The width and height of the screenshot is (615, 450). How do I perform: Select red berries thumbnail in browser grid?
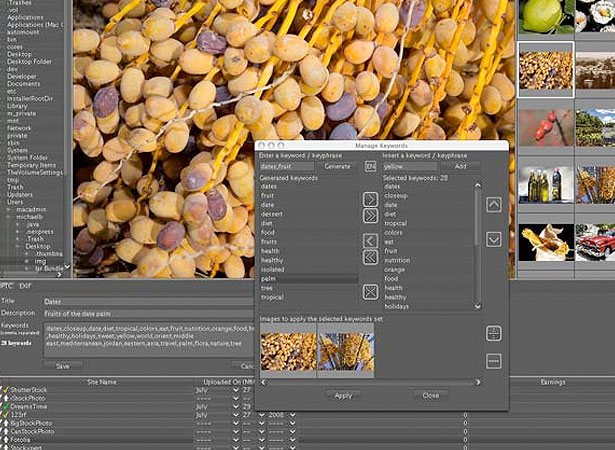(546, 128)
